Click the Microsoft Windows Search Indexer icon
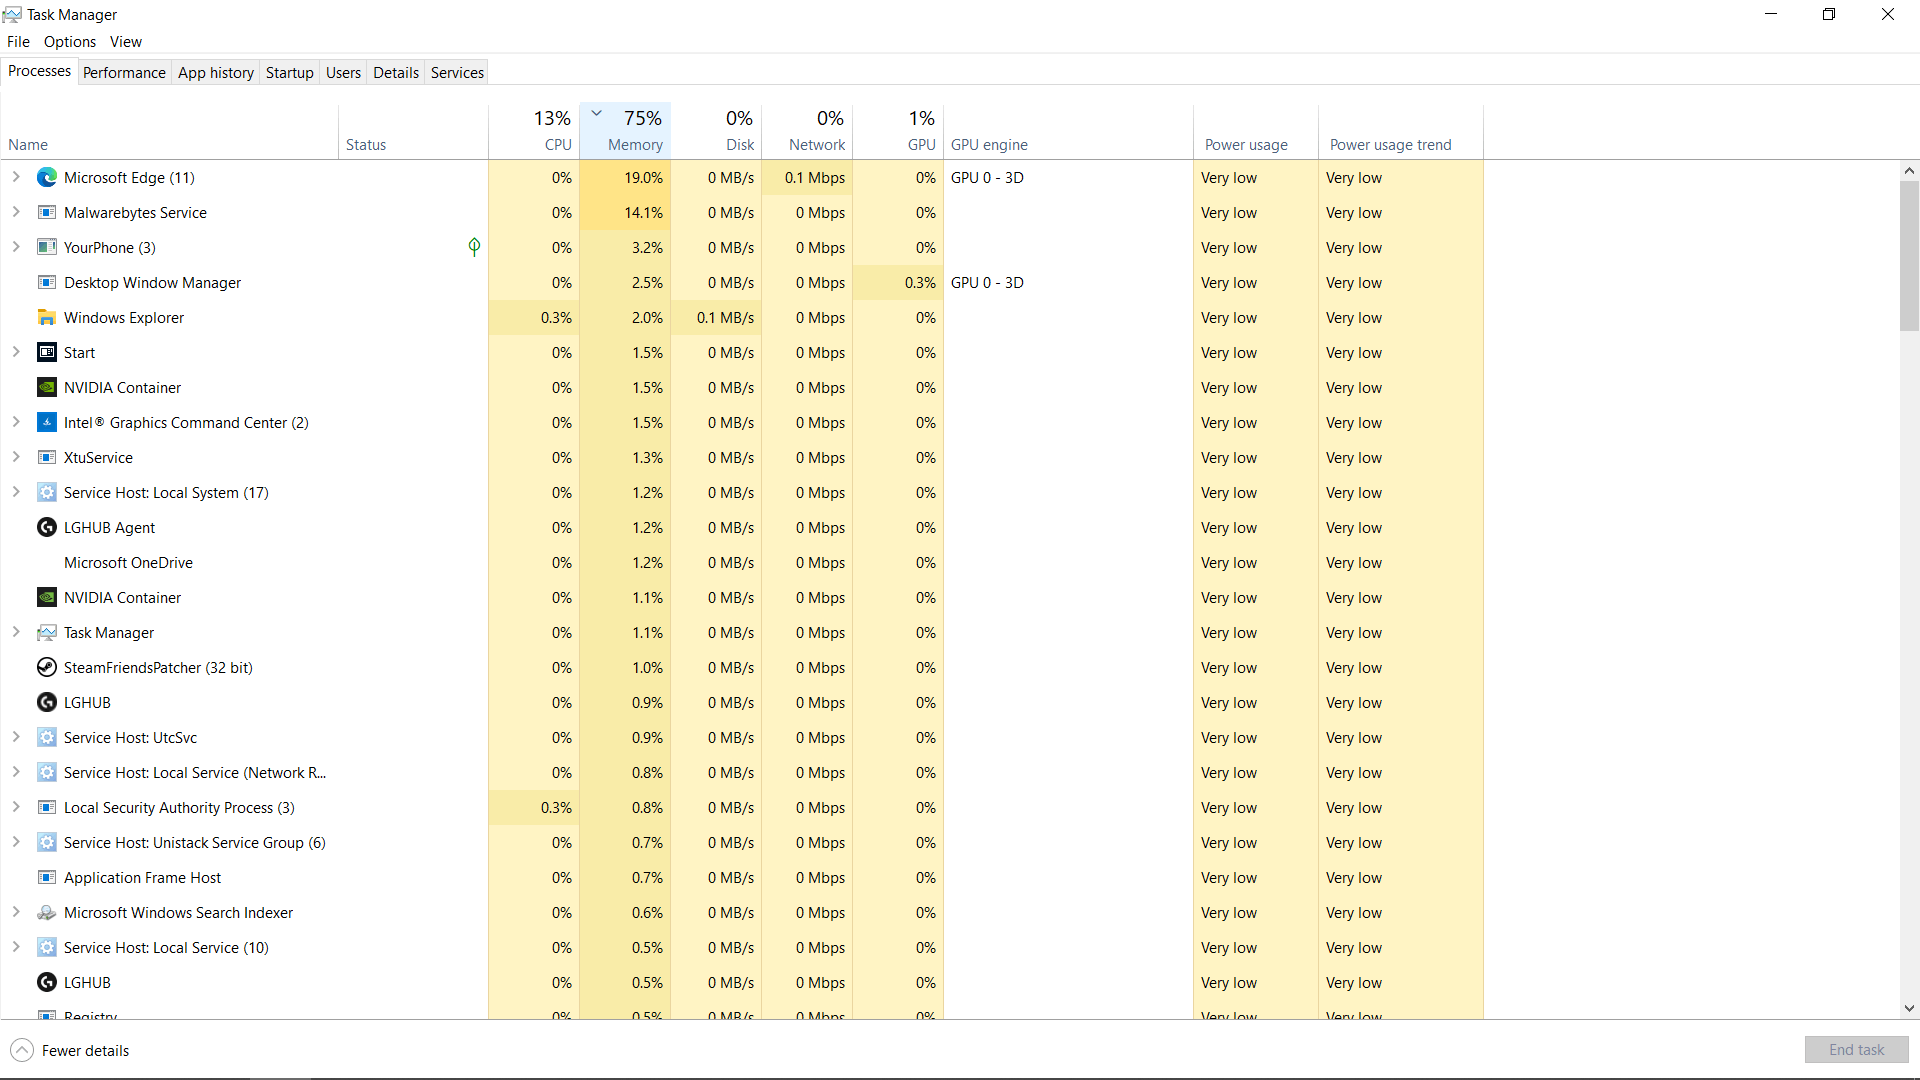Viewport: 1920px width, 1080px height. click(47, 913)
